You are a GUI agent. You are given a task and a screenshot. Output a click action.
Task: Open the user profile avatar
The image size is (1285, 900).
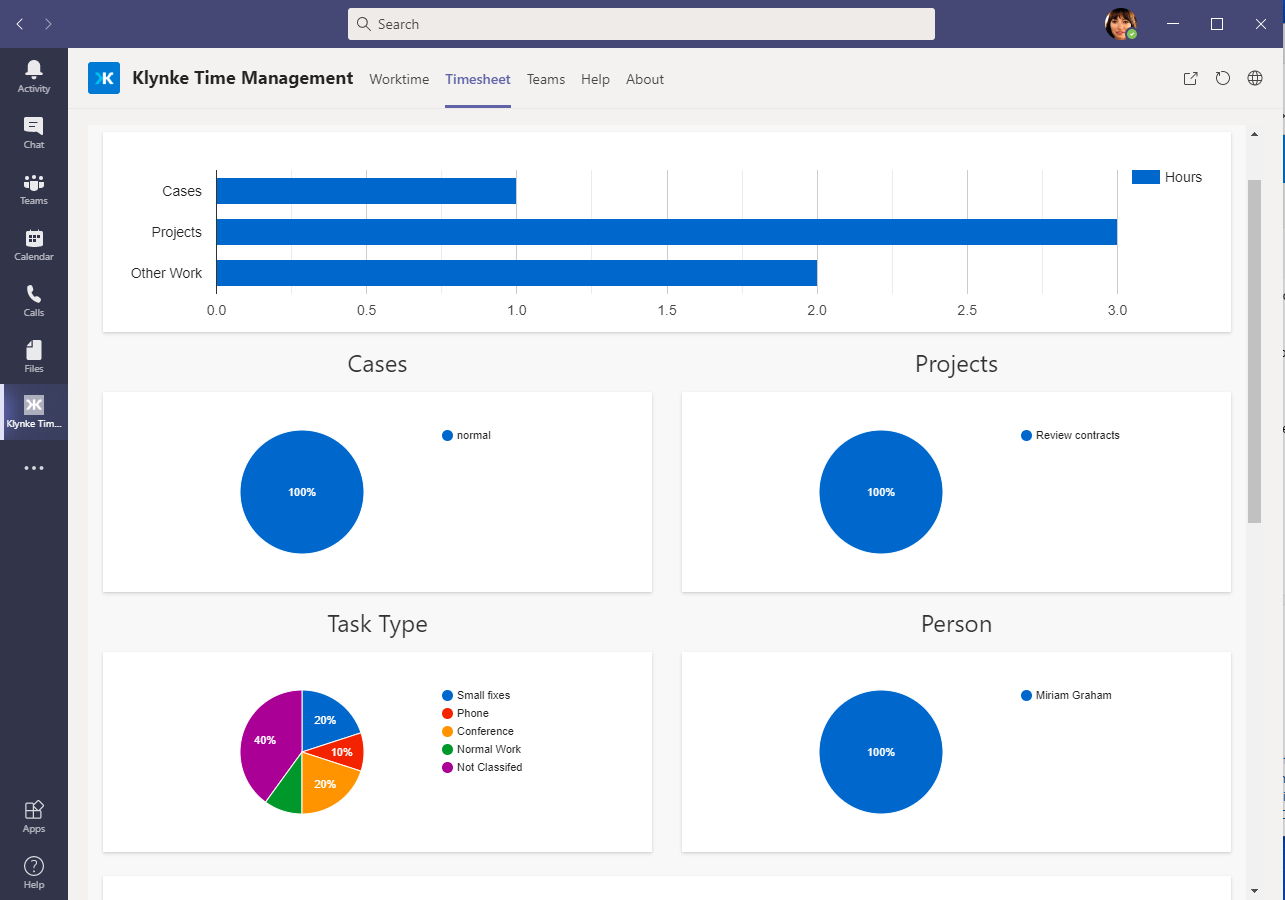[1121, 24]
